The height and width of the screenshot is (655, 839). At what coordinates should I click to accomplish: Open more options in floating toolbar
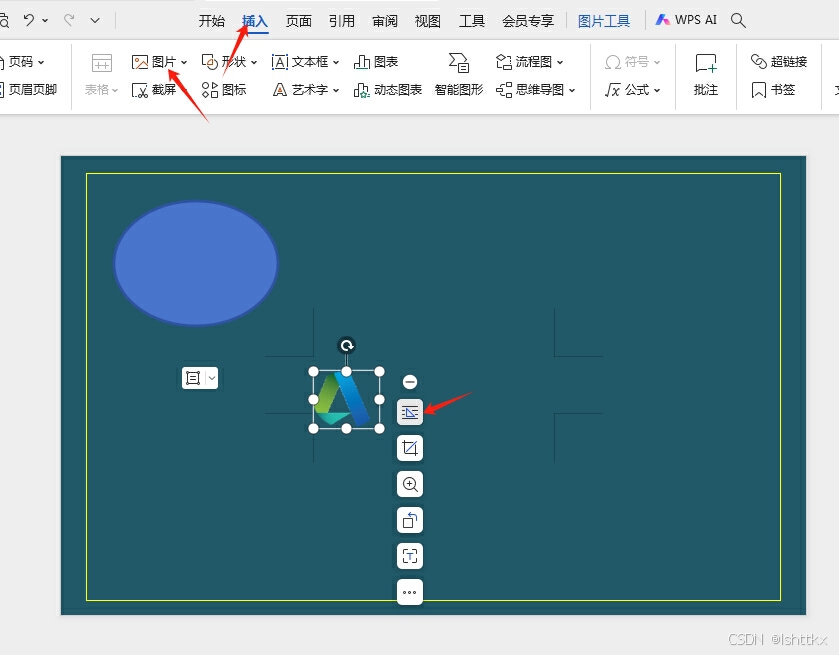tap(410, 592)
